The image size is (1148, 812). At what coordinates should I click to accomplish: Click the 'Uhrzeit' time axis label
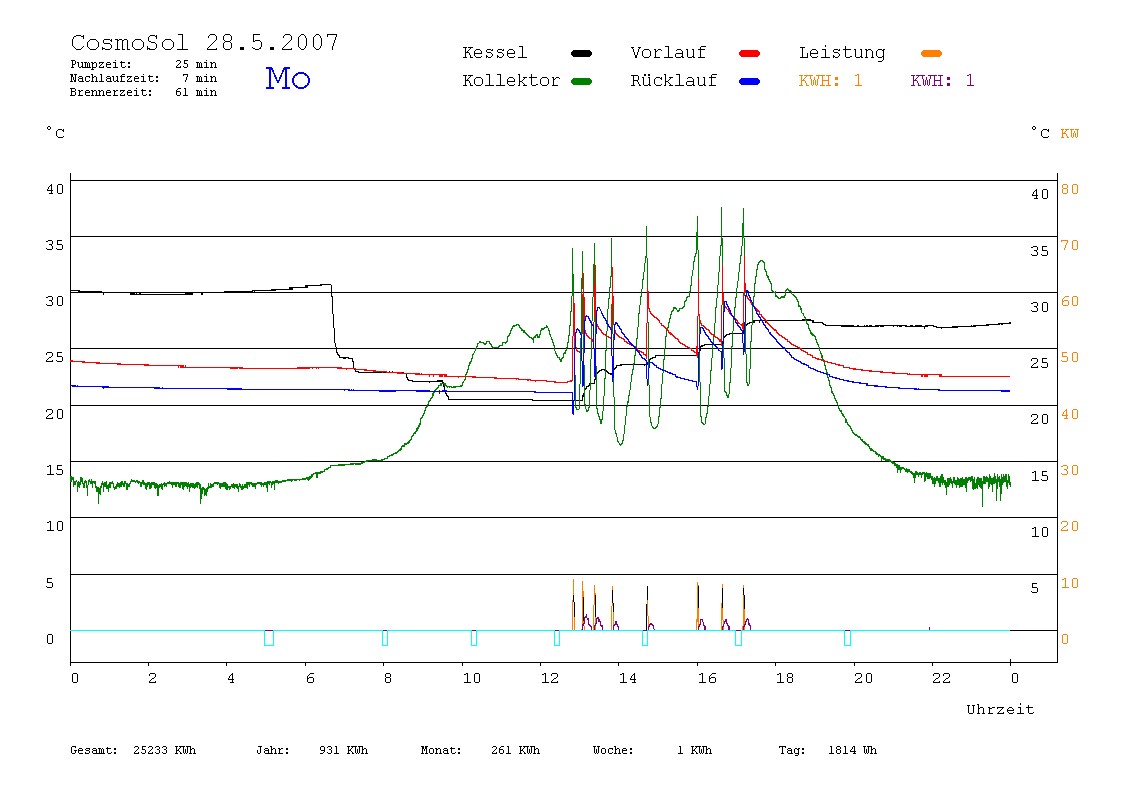point(1000,709)
